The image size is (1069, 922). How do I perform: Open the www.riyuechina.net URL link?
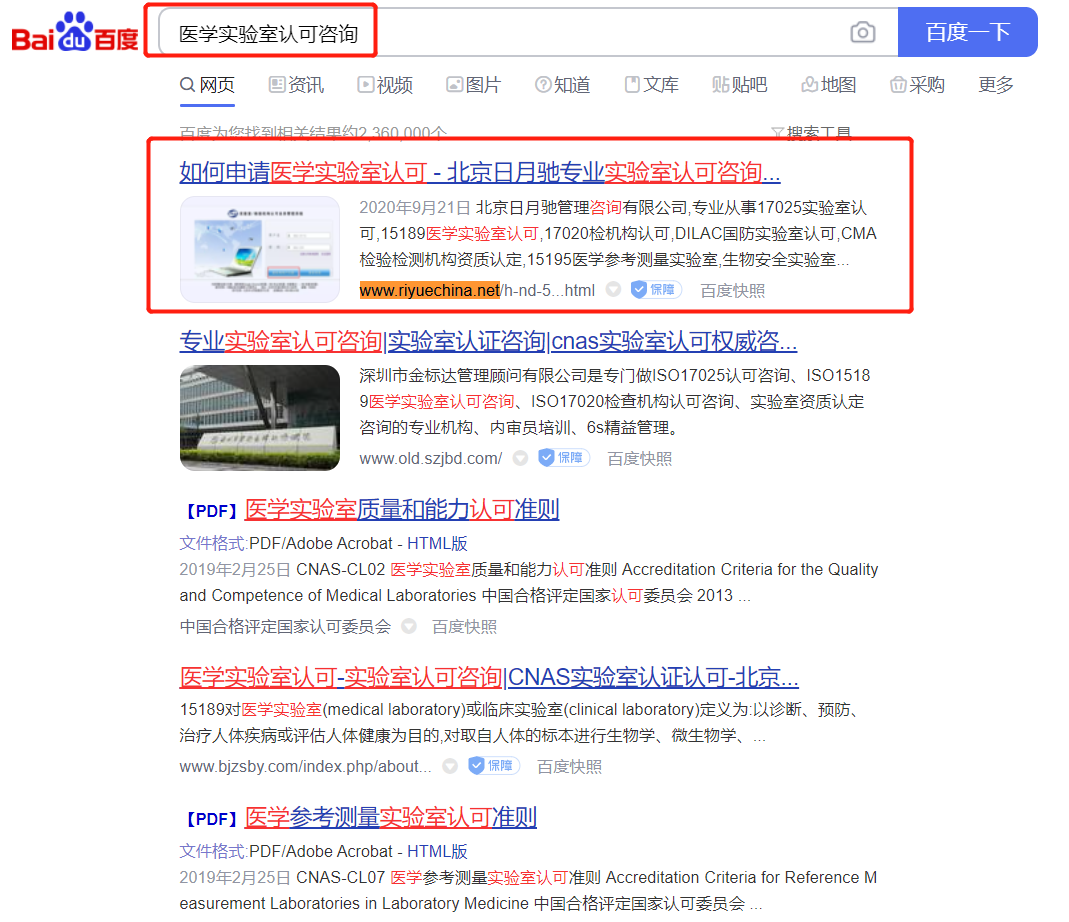477,291
